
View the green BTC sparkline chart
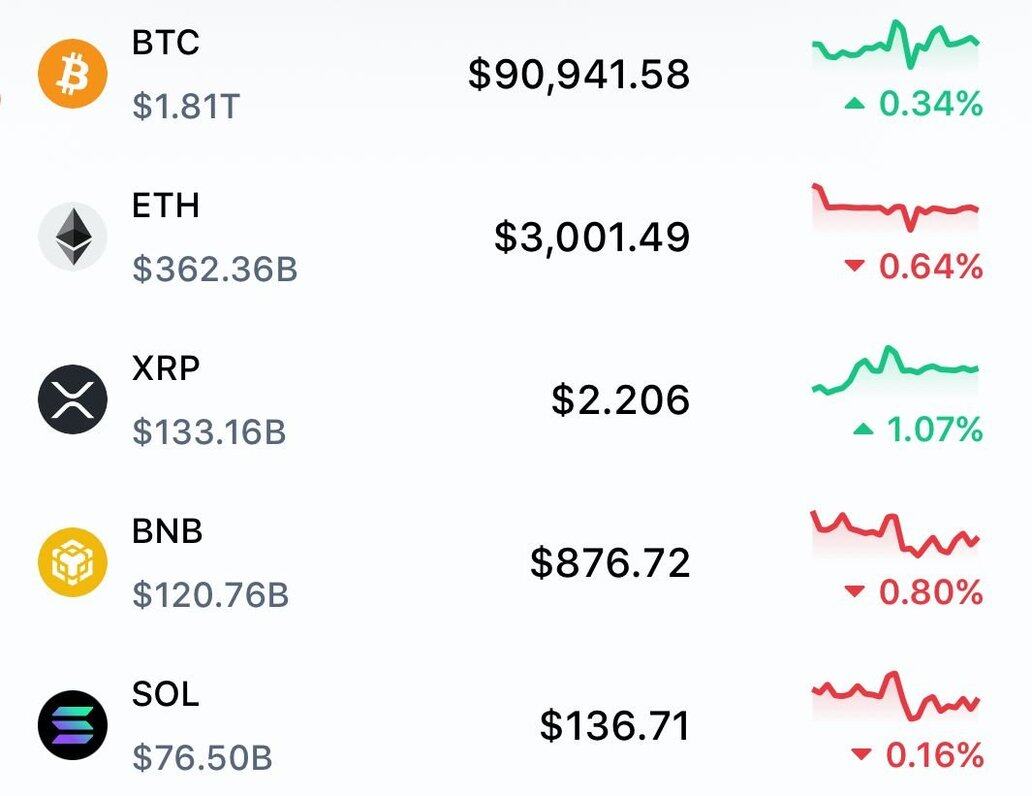[895, 45]
